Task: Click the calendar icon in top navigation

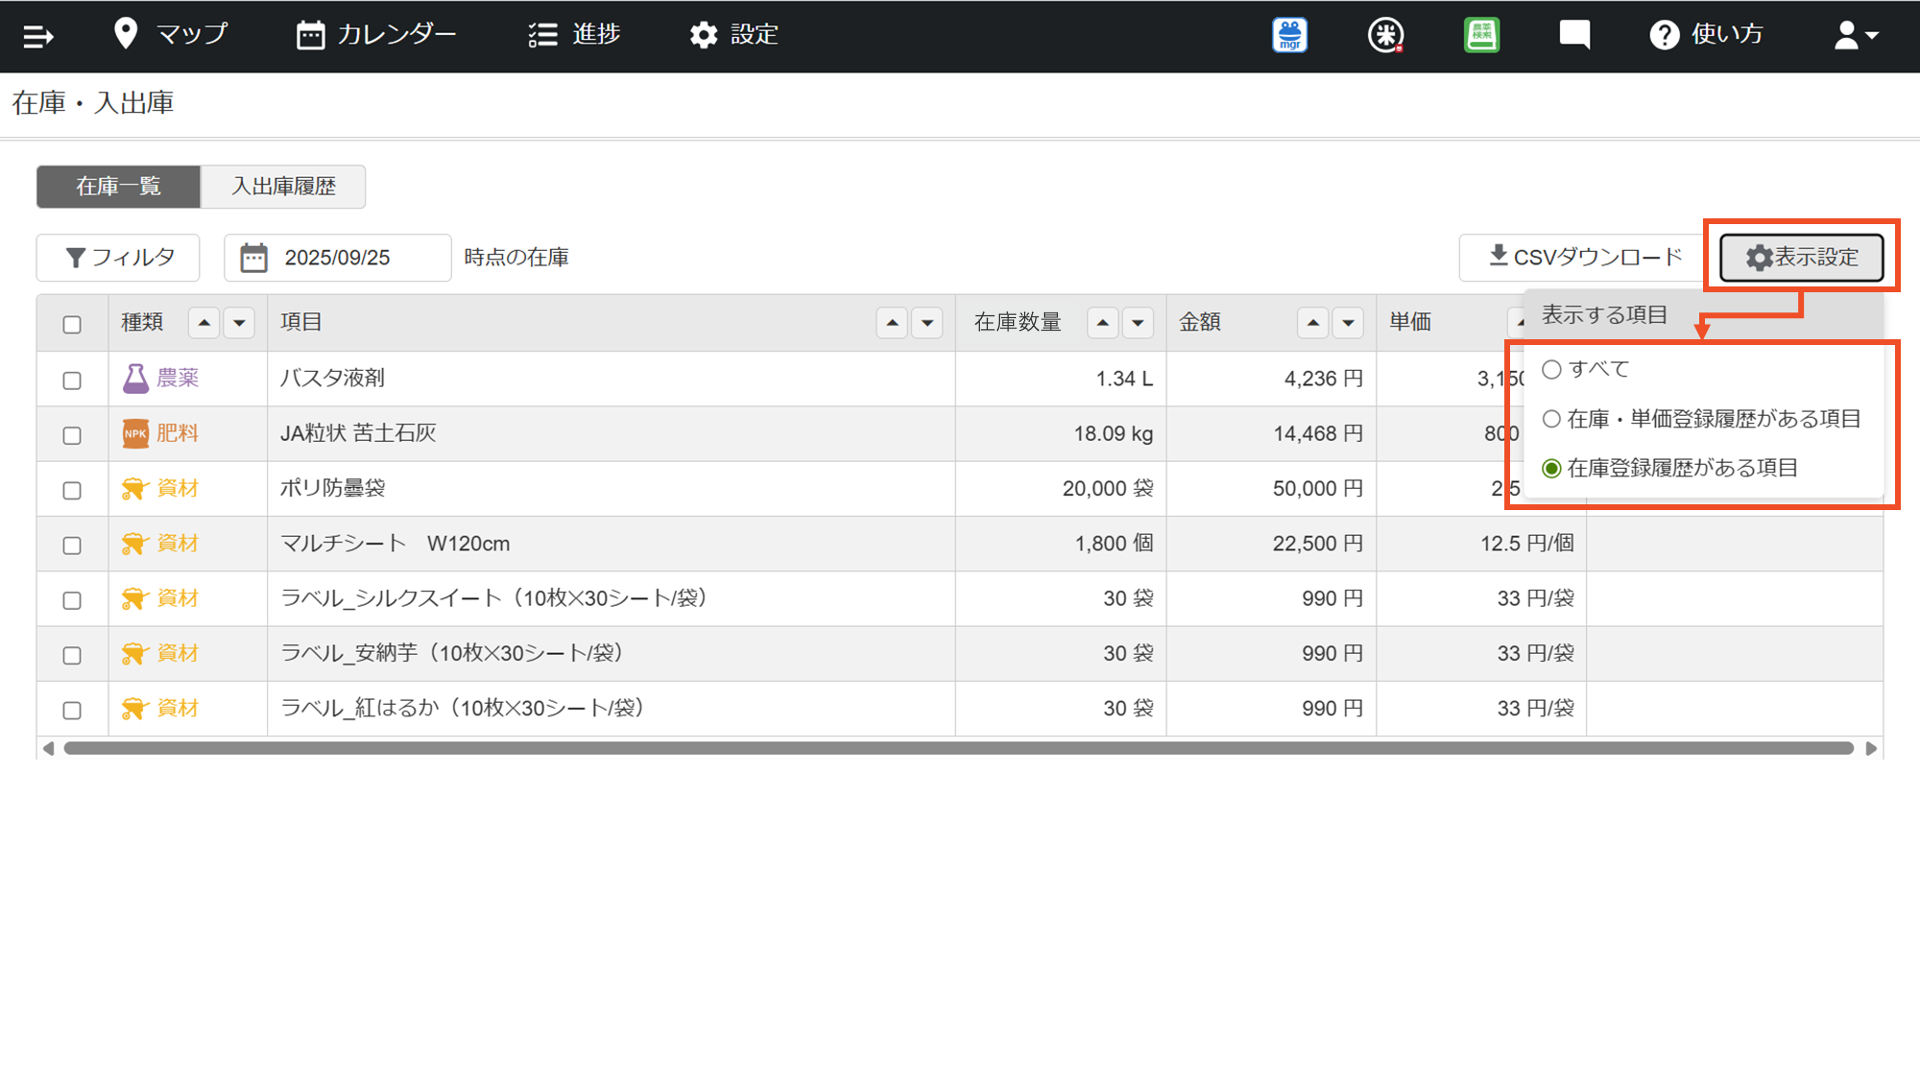Action: click(310, 35)
